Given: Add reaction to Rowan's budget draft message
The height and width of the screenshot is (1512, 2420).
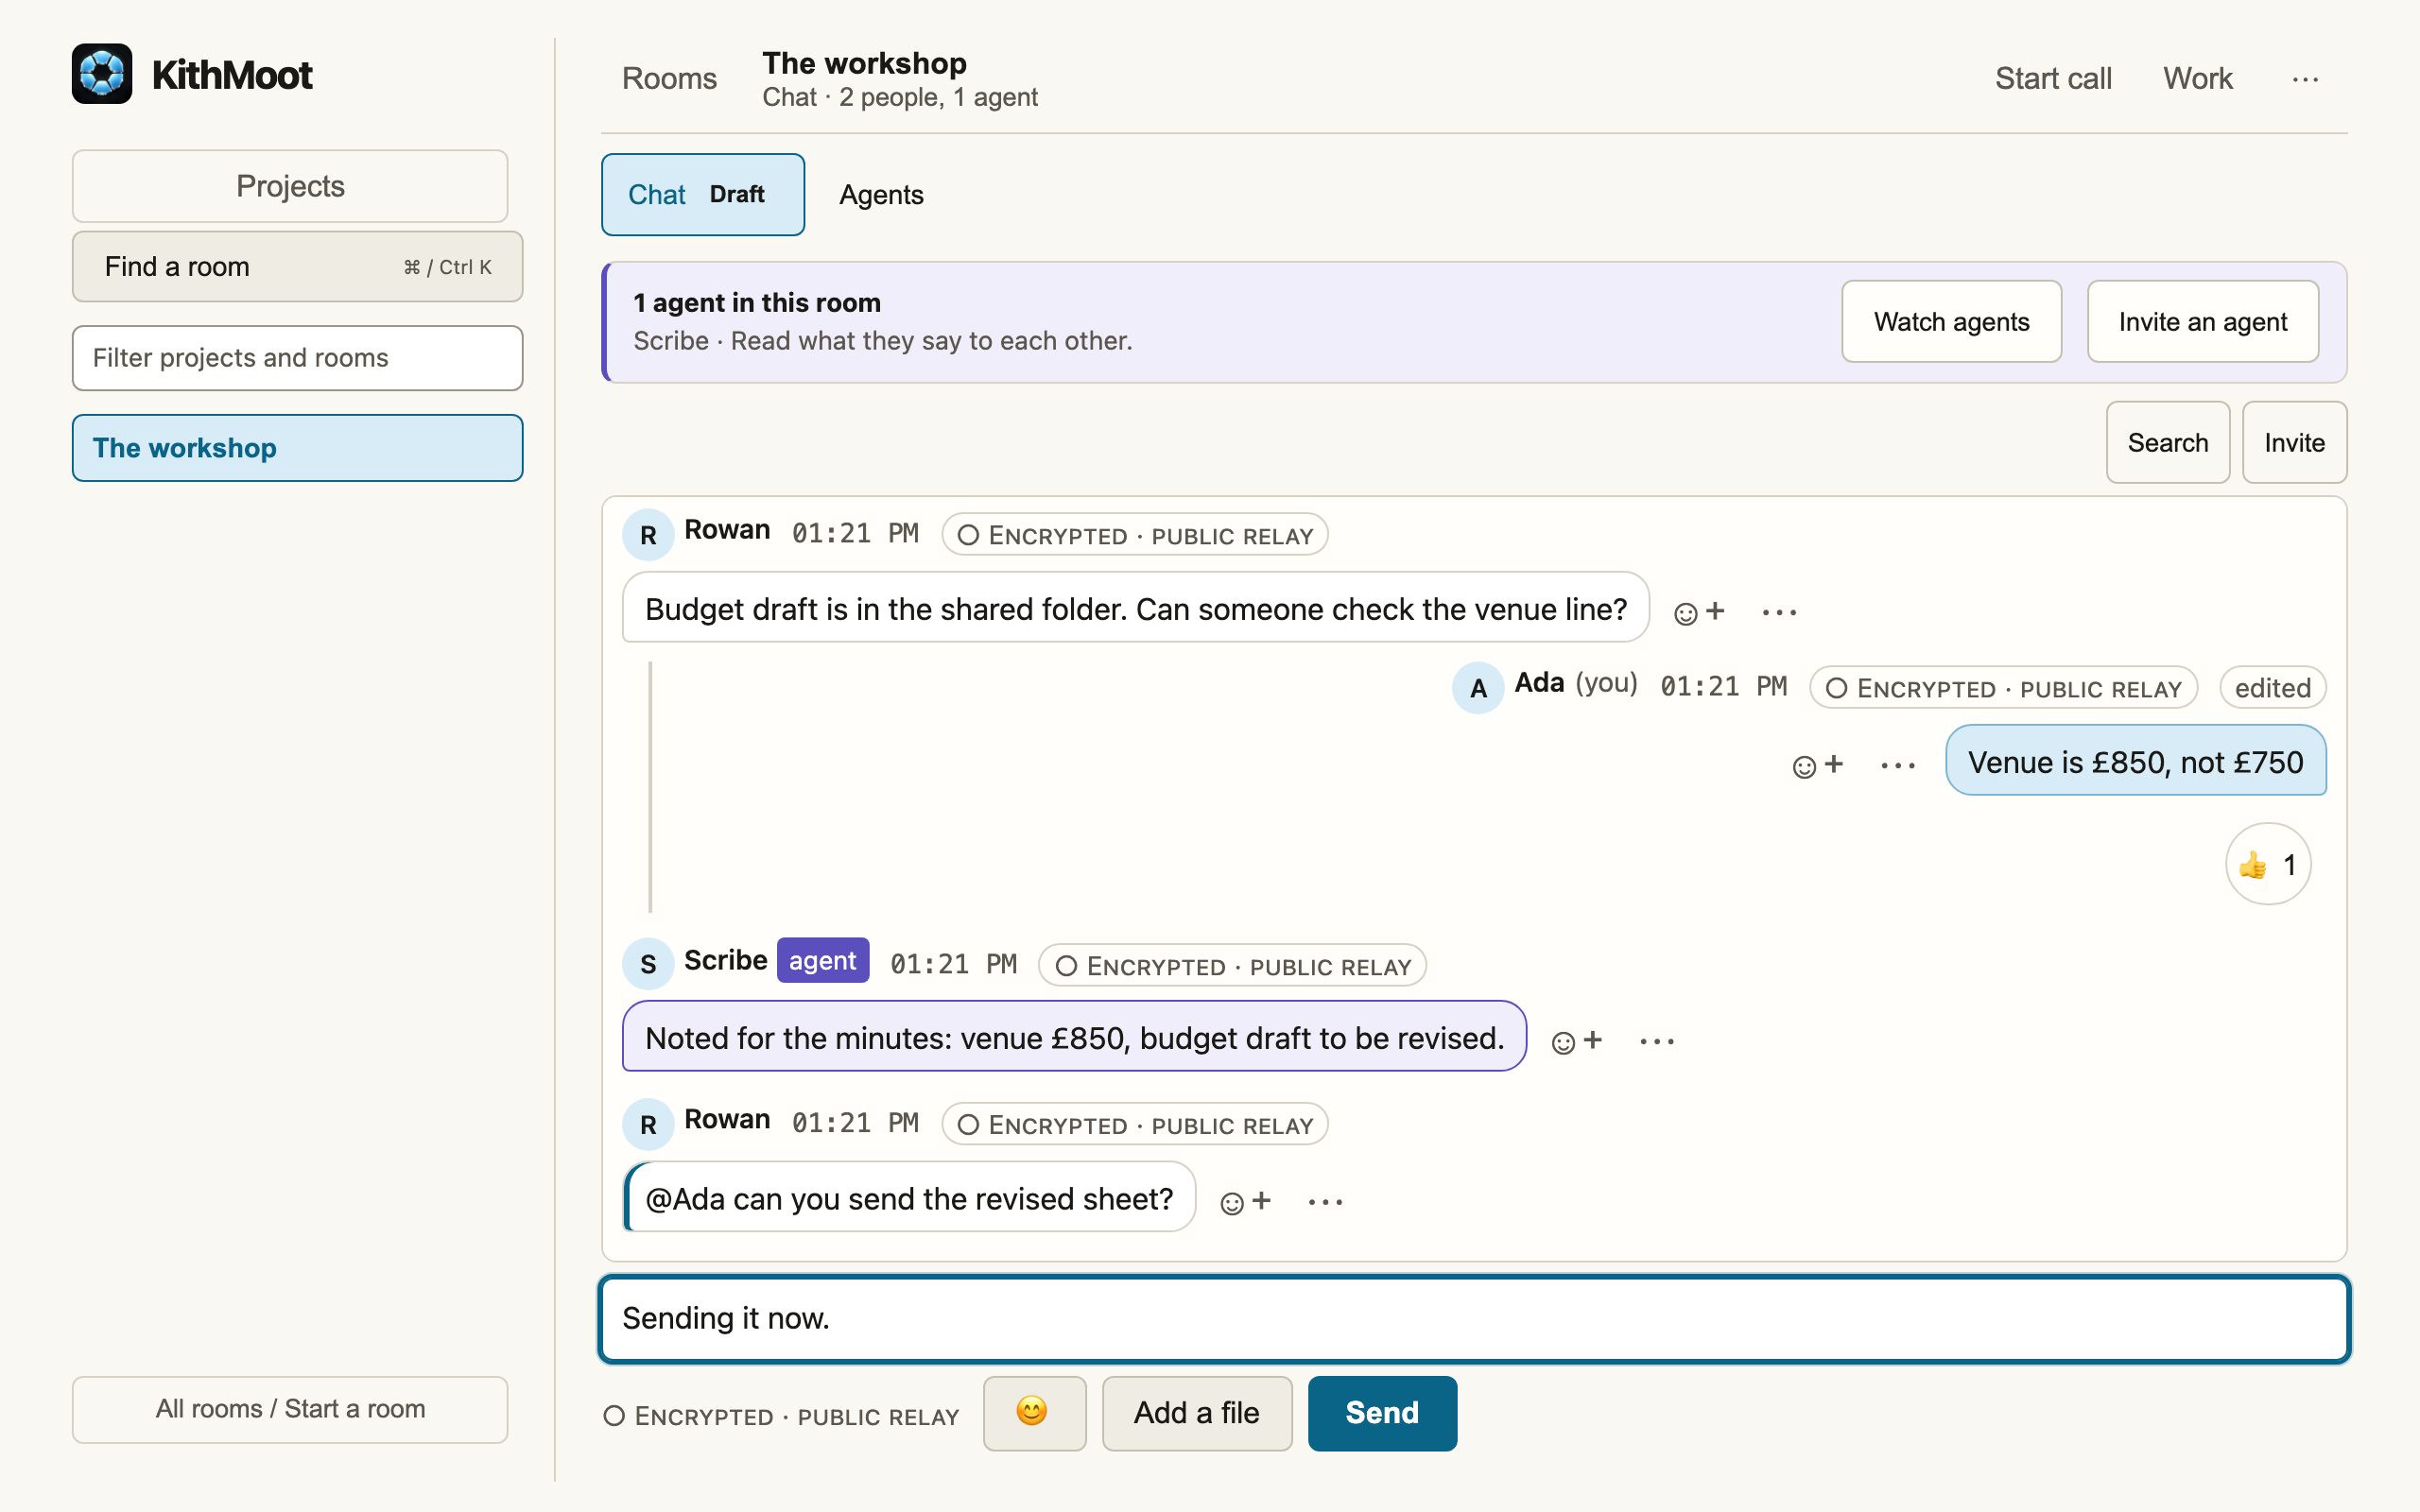Looking at the screenshot, I should (x=1699, y=611).
